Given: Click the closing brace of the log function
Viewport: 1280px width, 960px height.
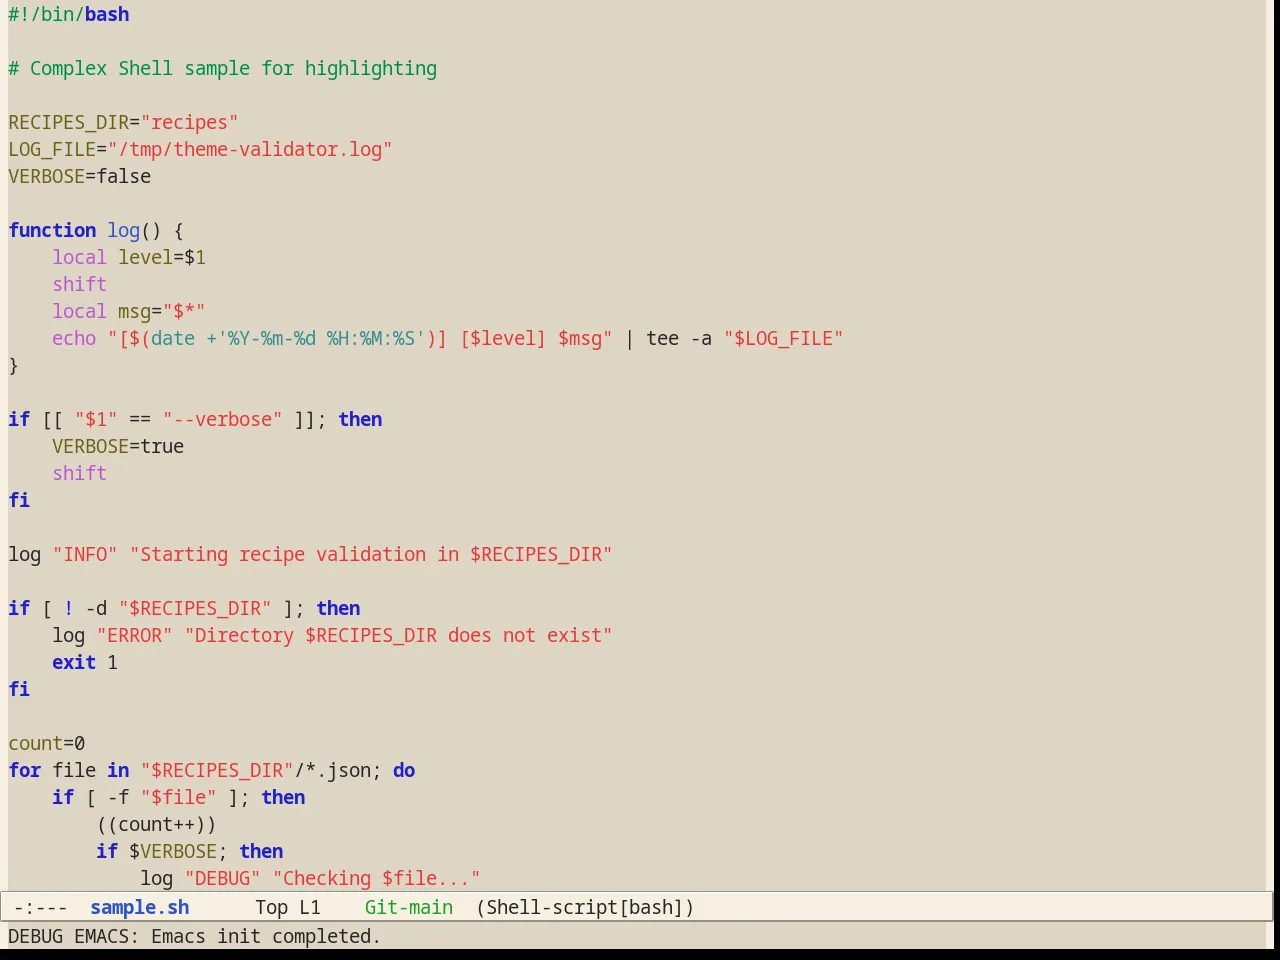Looking at the screenshot, I should (13, 365).
